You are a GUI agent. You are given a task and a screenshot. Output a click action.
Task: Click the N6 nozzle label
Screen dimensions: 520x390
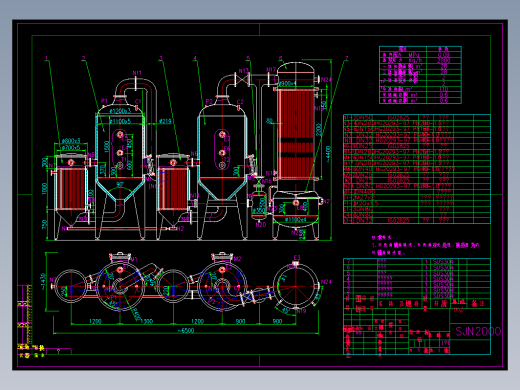[x=194, y=154]
